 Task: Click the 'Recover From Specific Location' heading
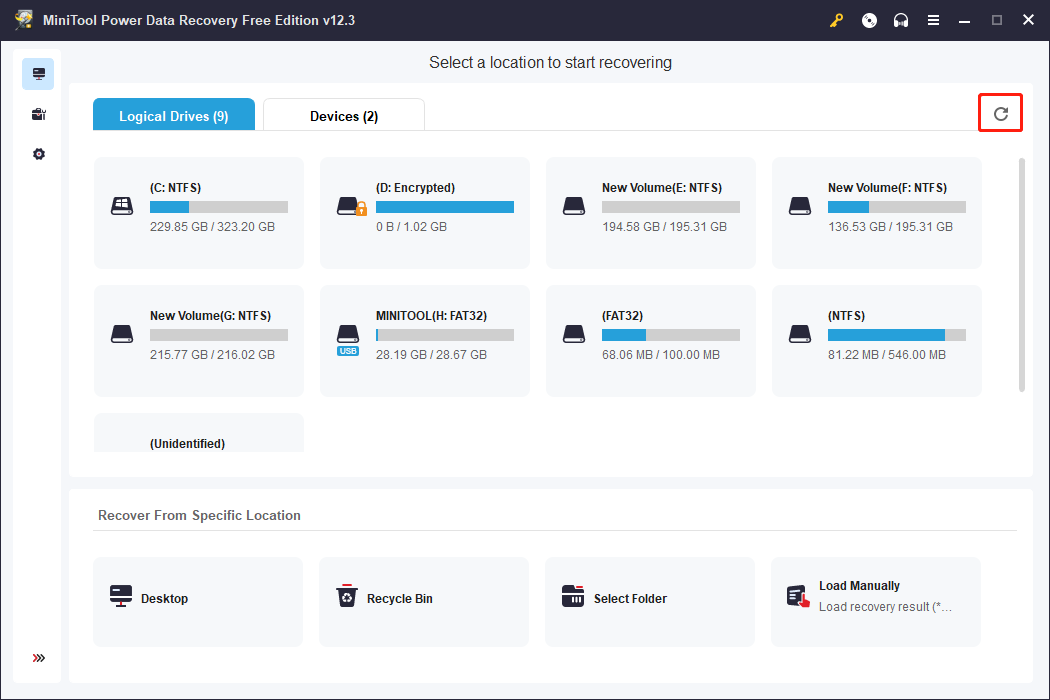point(199,515)
